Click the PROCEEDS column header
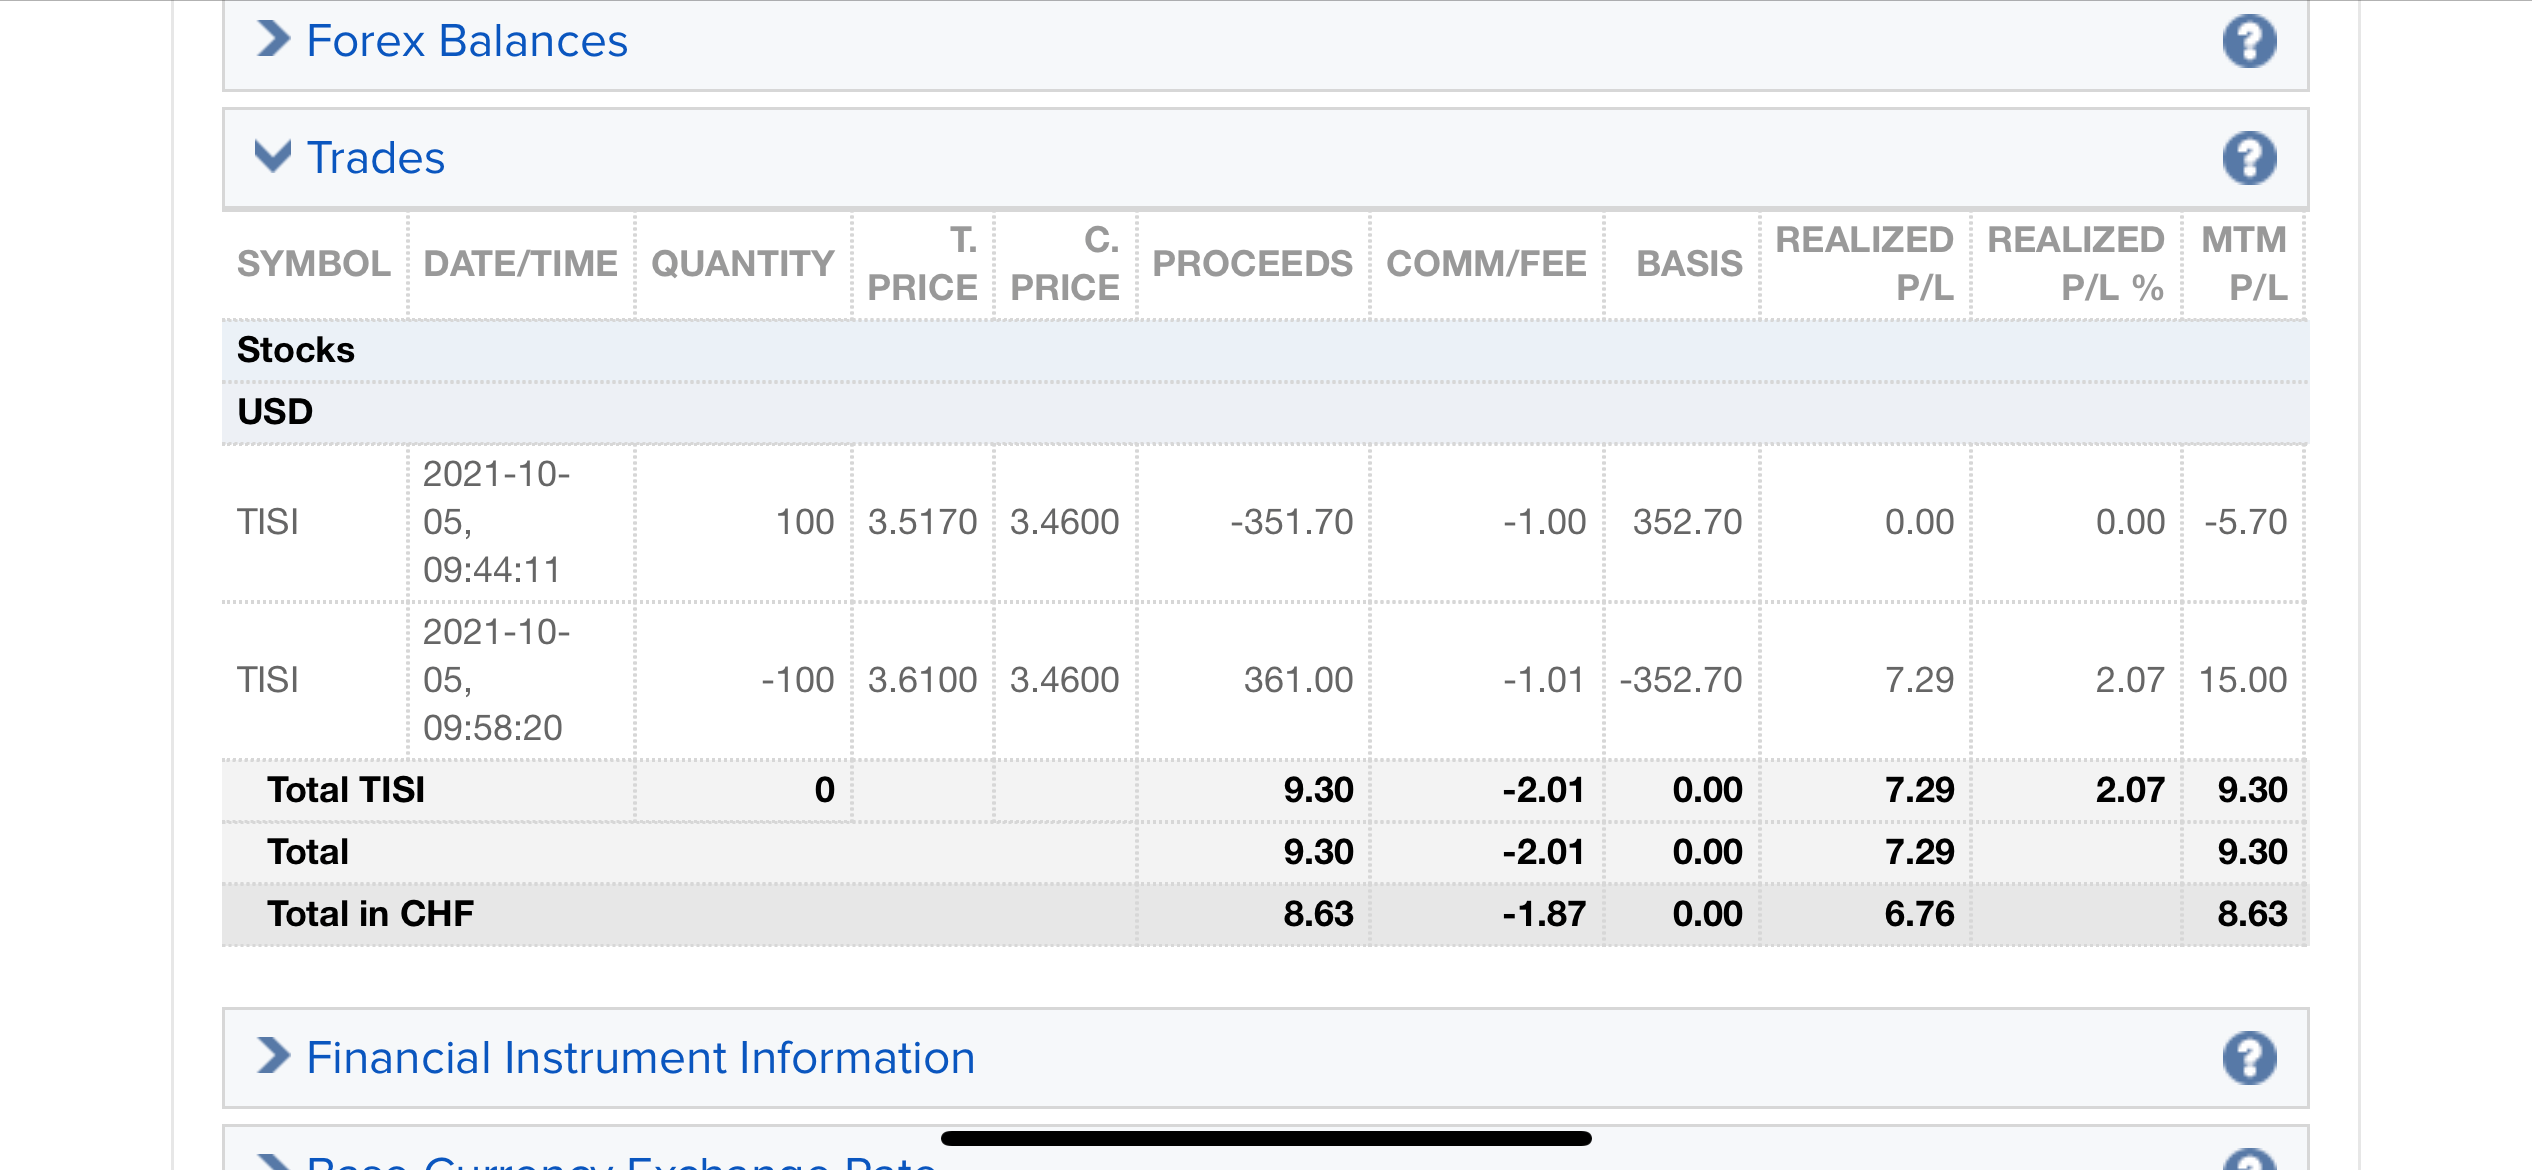The height and width of the screenshot is (1170, 2532). click(x=1252, y=264)
